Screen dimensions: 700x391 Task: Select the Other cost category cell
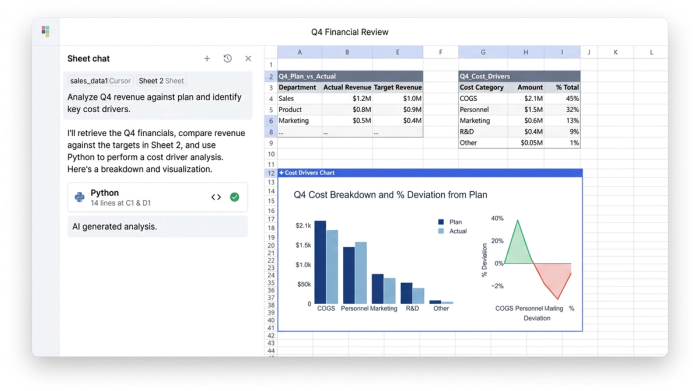483,143
